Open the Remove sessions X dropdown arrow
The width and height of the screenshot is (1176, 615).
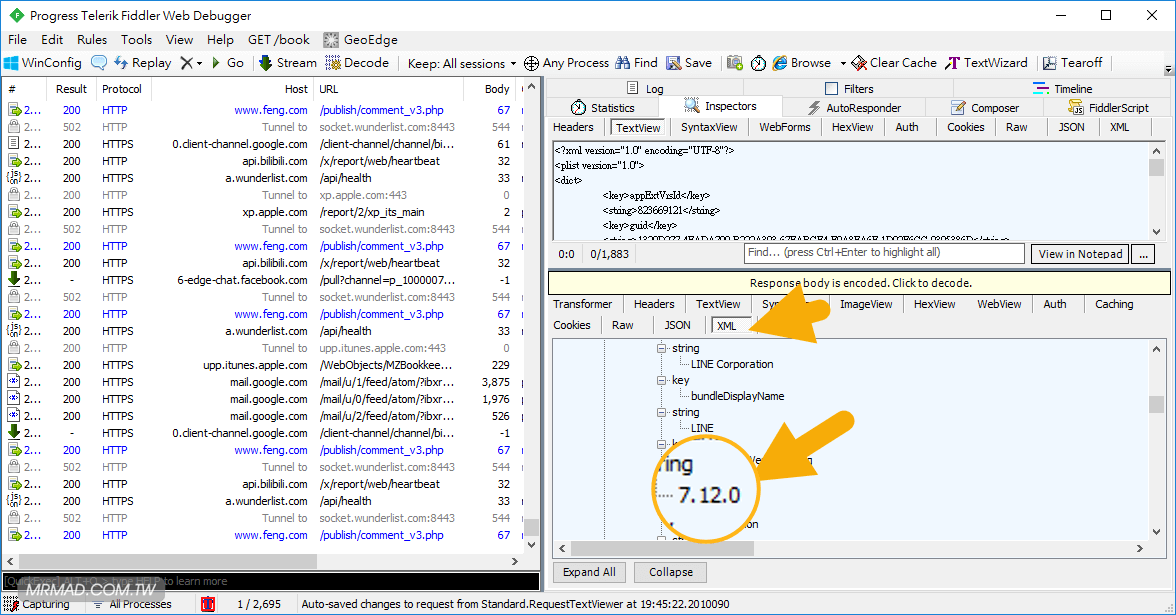(x=199, y=63)
